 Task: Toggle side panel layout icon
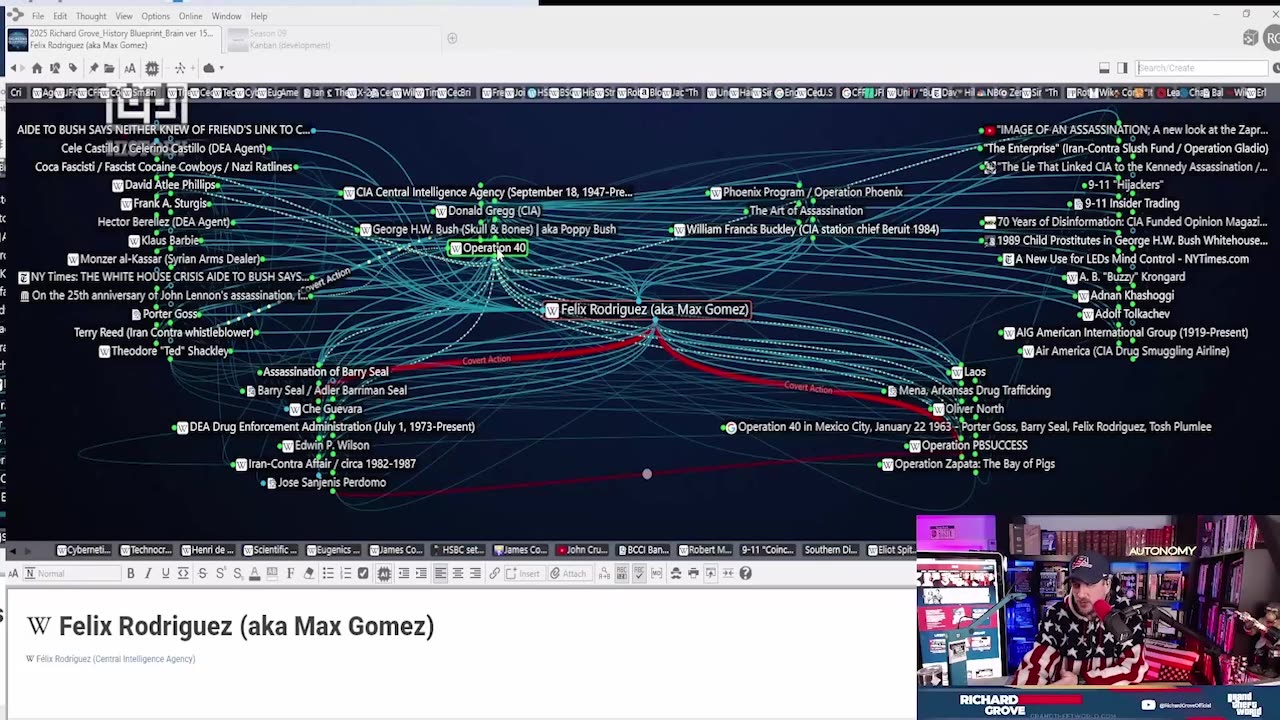1122,68
